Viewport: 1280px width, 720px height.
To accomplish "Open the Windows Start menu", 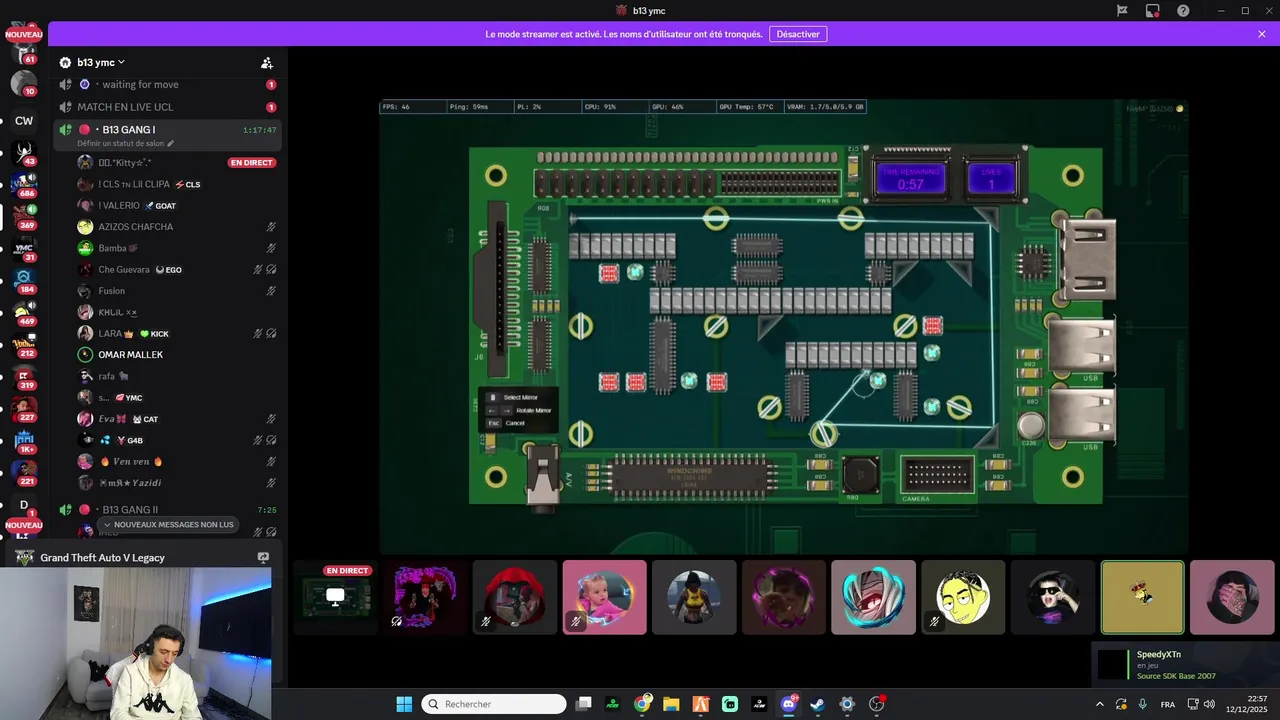I will coord(404,704).
